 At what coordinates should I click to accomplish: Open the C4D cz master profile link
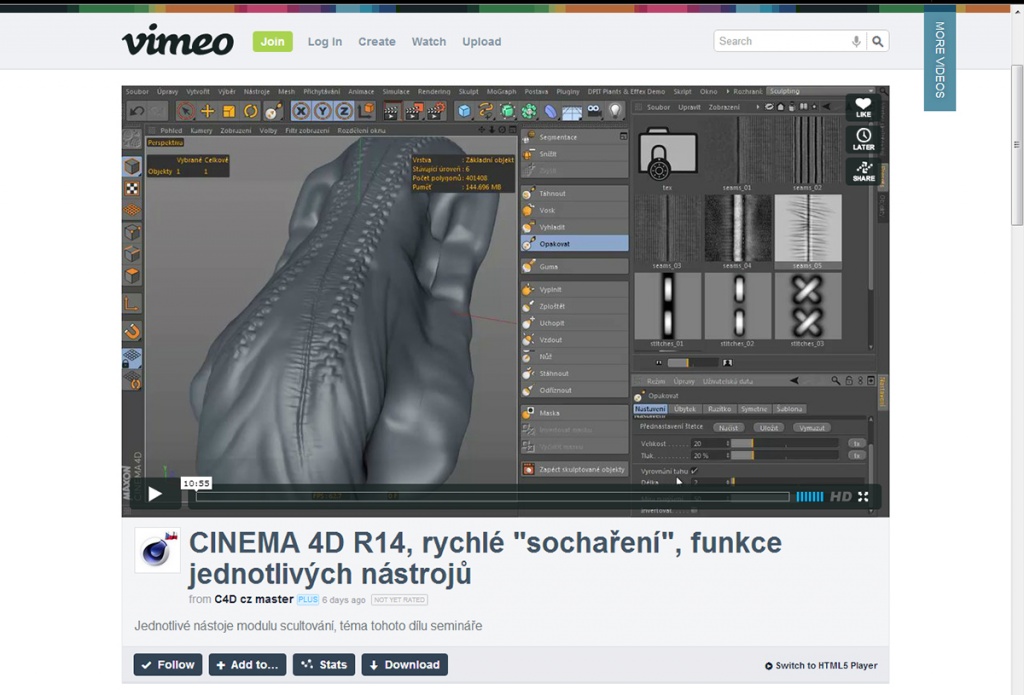pyautogui.click(x=254, y=599)
